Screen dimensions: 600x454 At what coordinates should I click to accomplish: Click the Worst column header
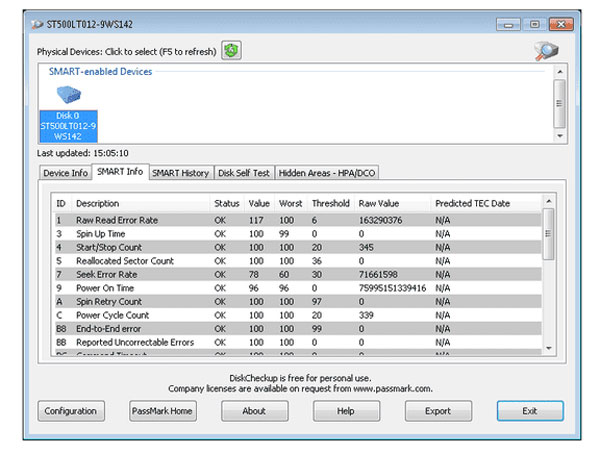point(290,203)
